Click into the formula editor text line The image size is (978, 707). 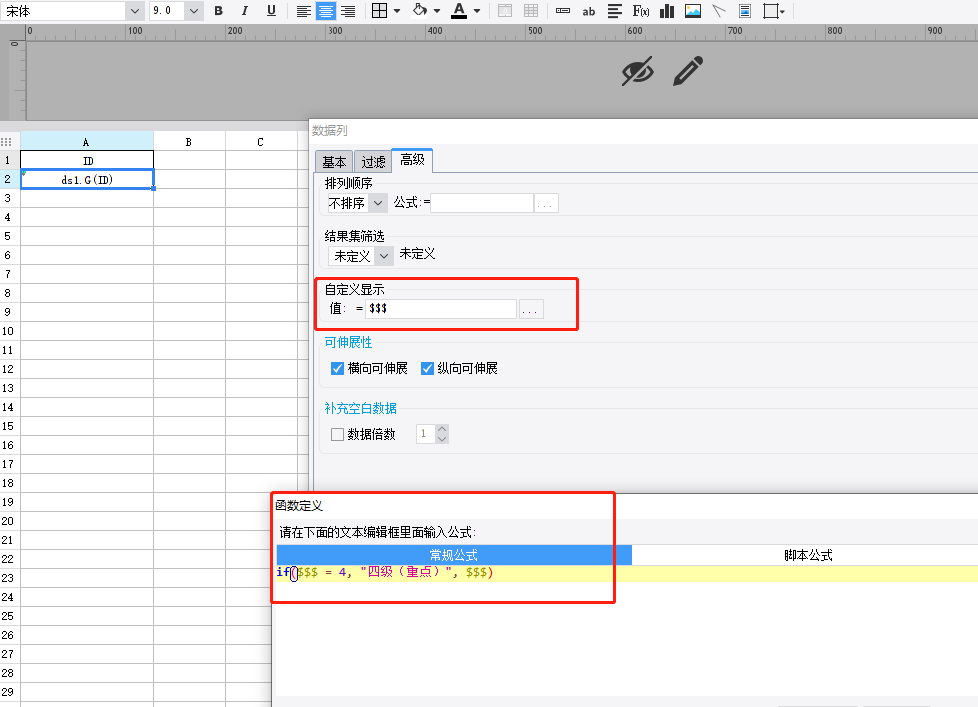coord(627,572)
